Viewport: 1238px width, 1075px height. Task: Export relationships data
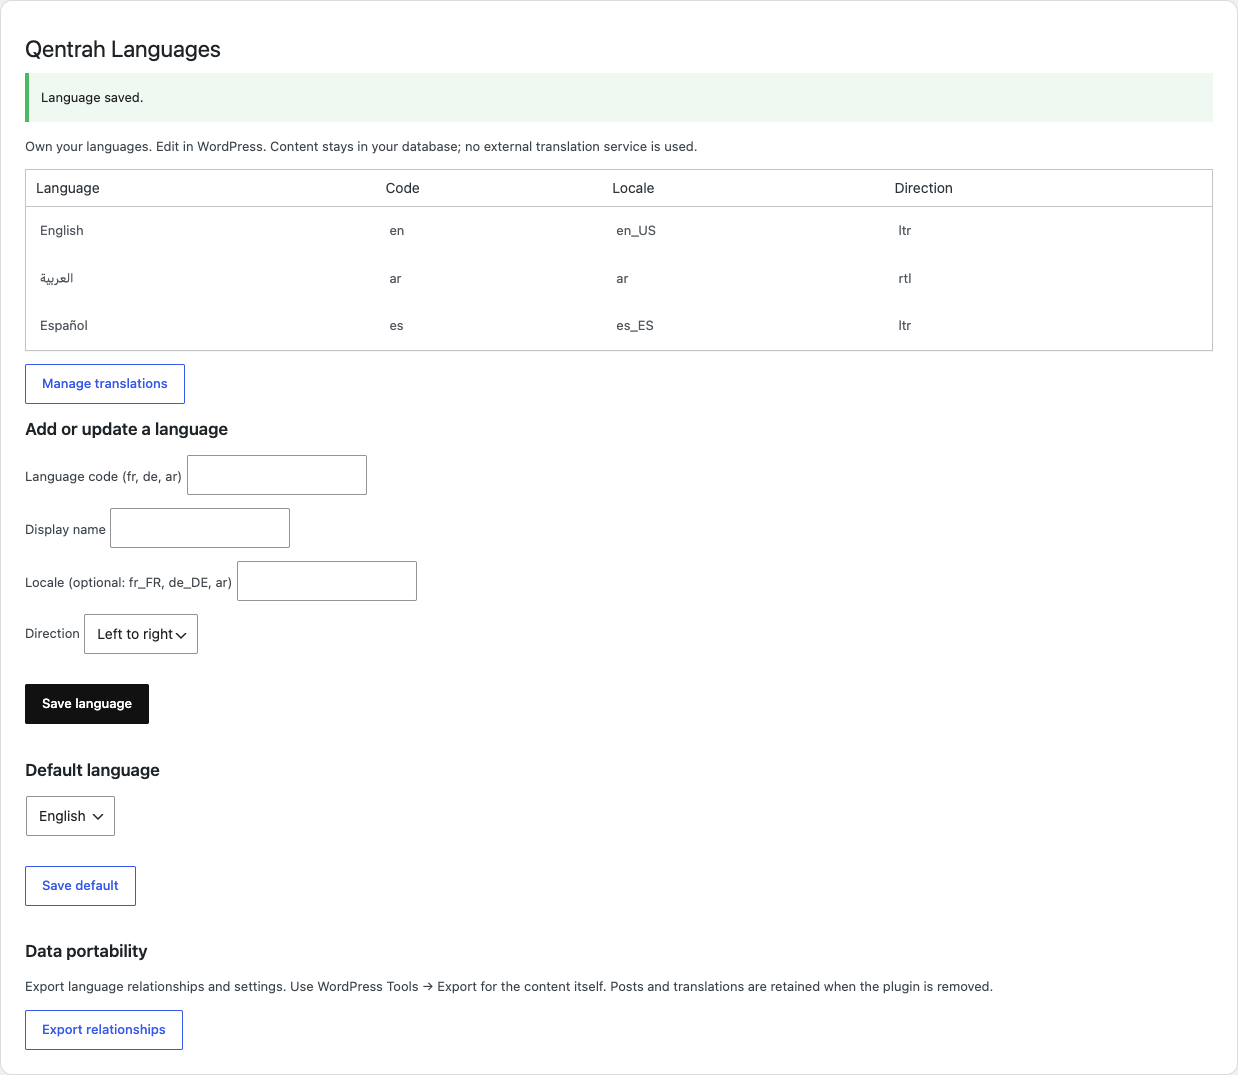coord(104,1030)
